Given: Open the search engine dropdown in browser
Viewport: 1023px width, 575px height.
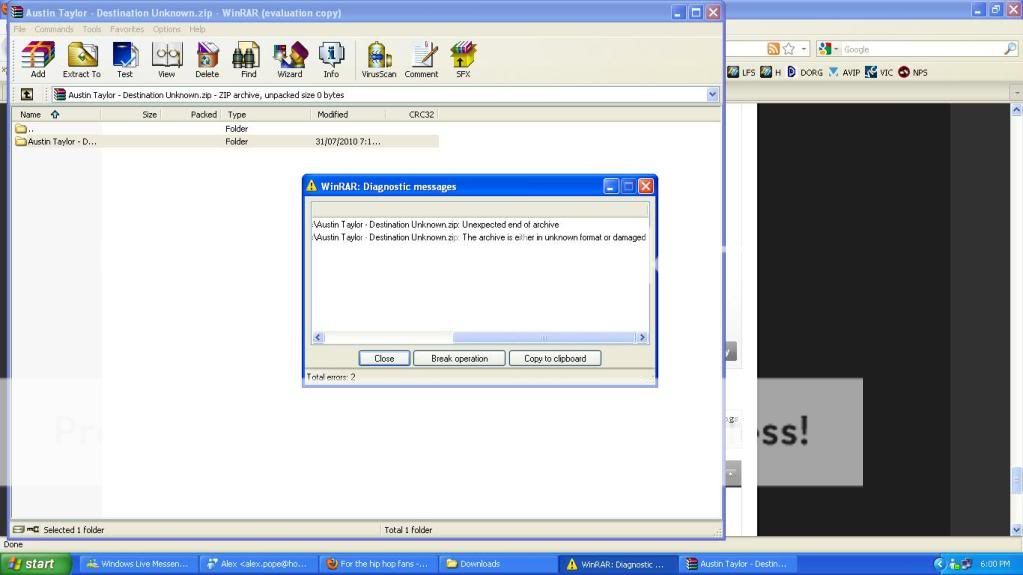Looking at the screenshot, I should pos(828,49).
